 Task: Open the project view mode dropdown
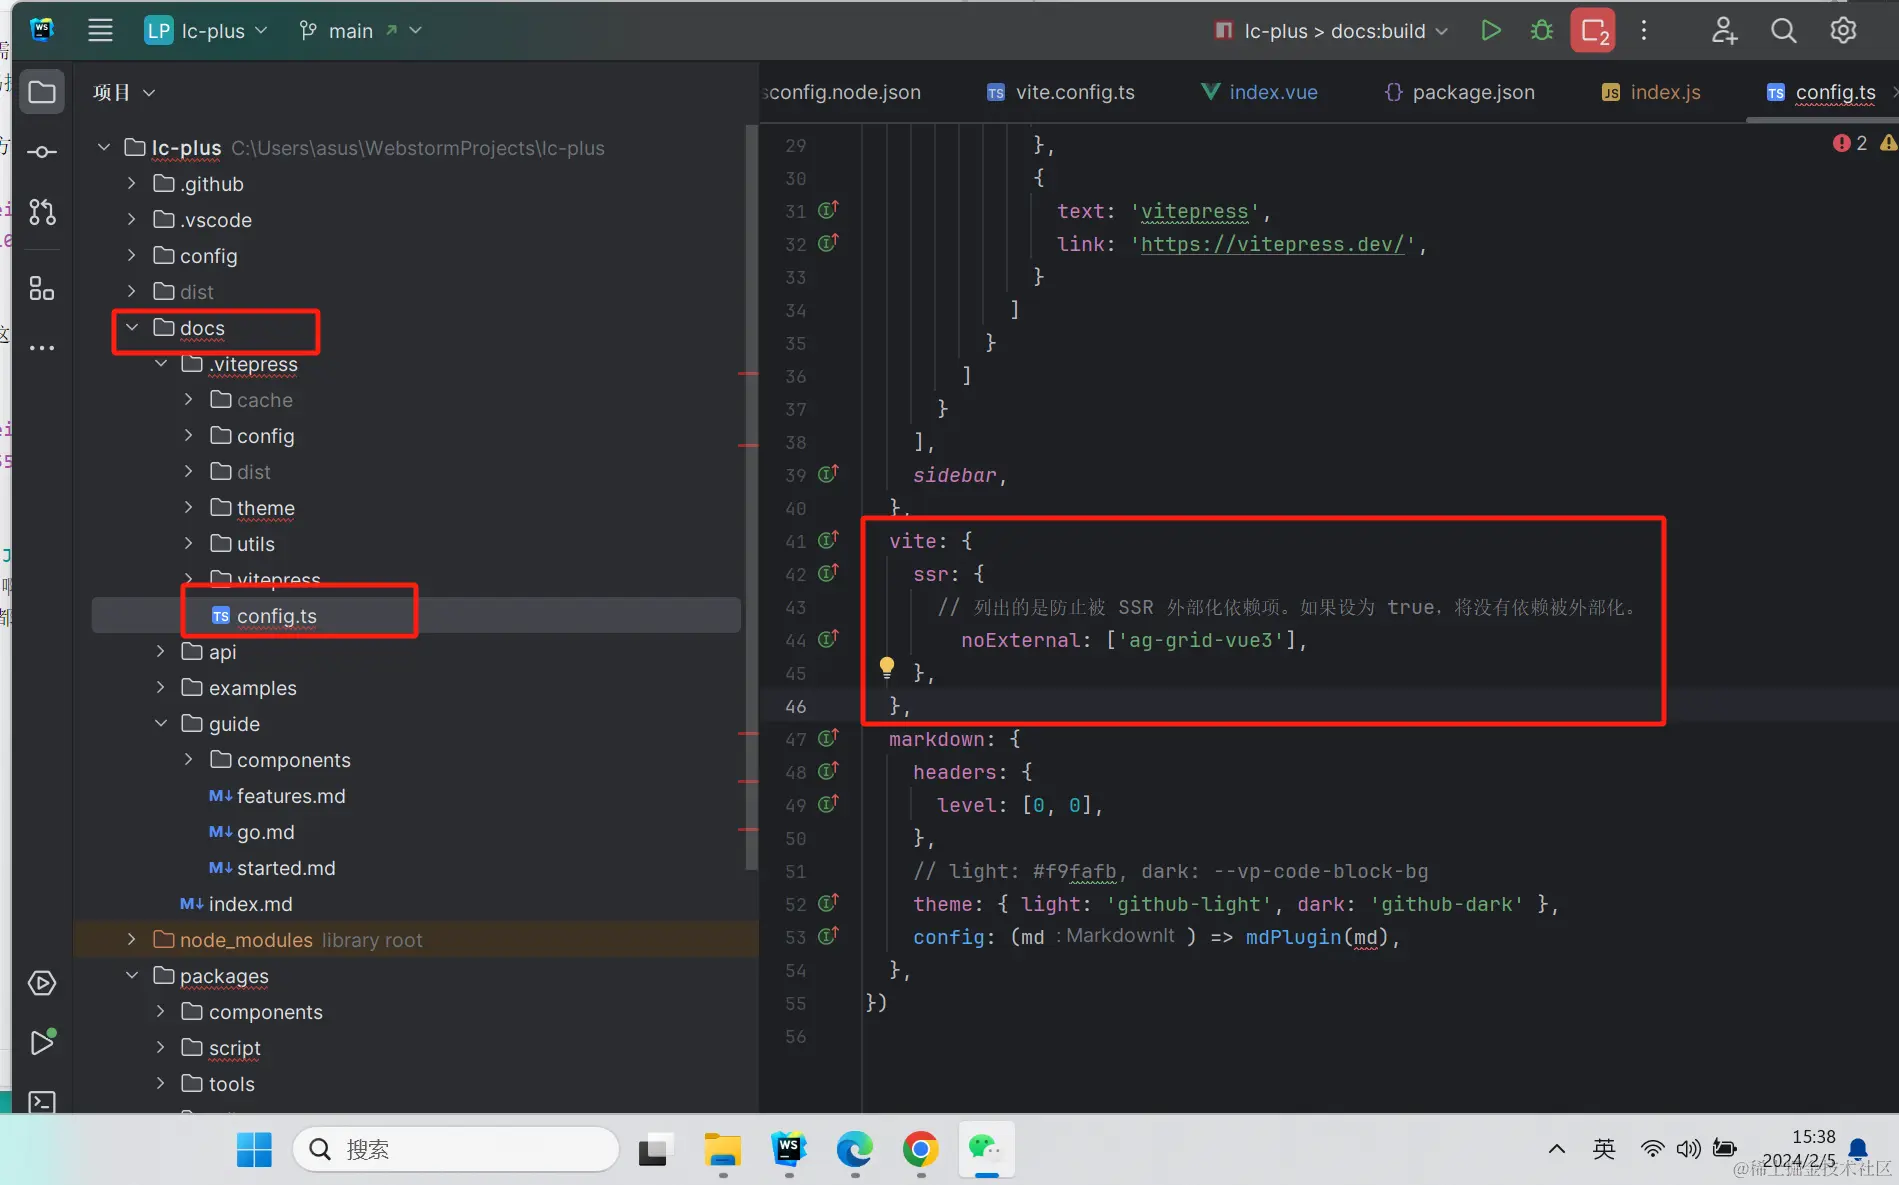click(124, 92)
